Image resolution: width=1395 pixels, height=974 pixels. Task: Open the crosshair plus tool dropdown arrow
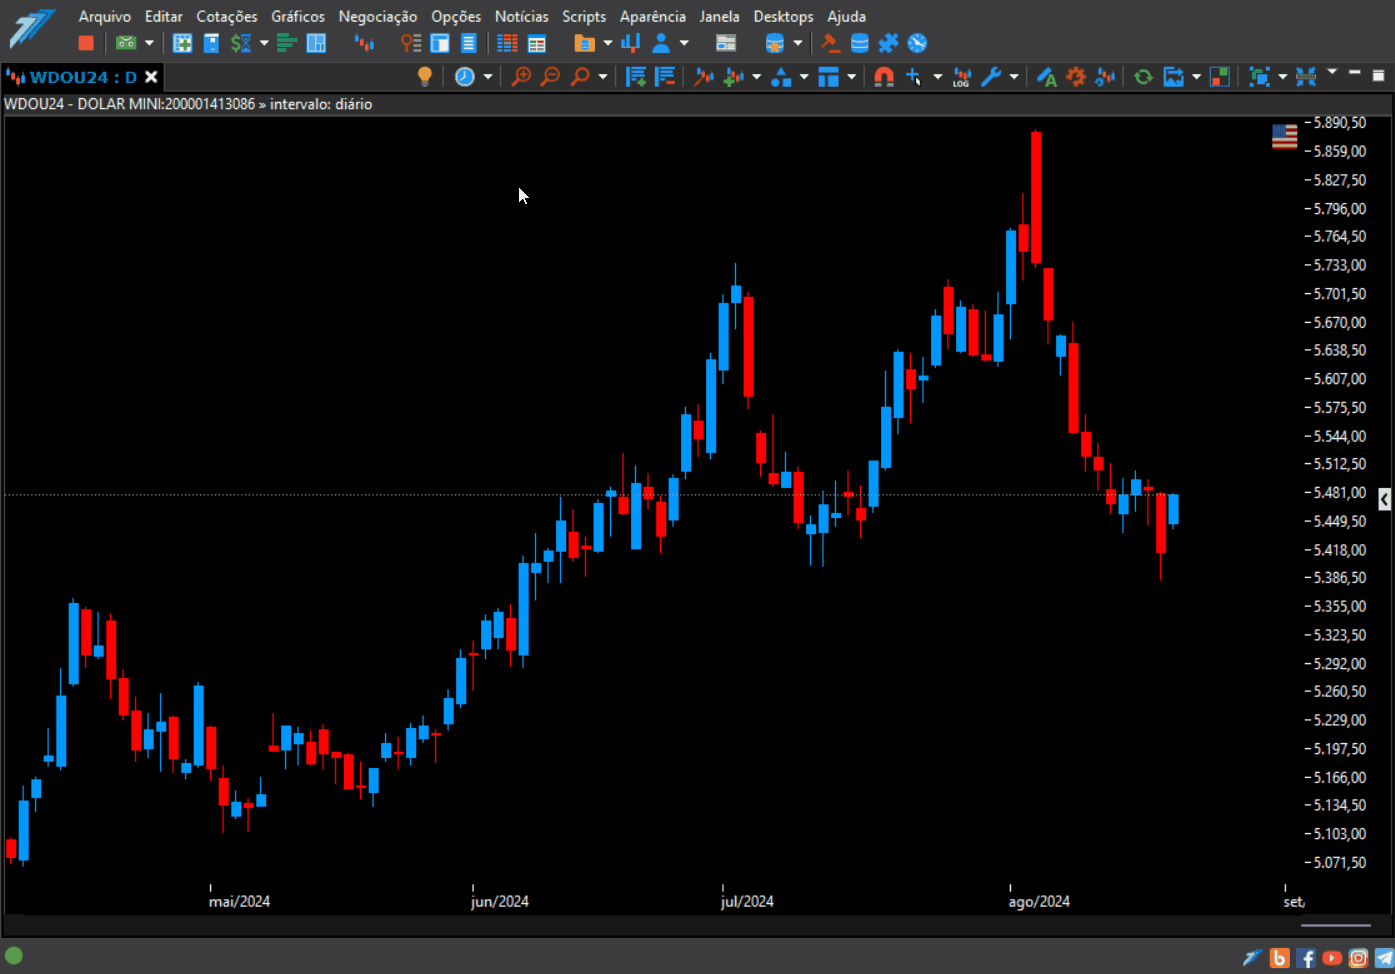(937, 77)
